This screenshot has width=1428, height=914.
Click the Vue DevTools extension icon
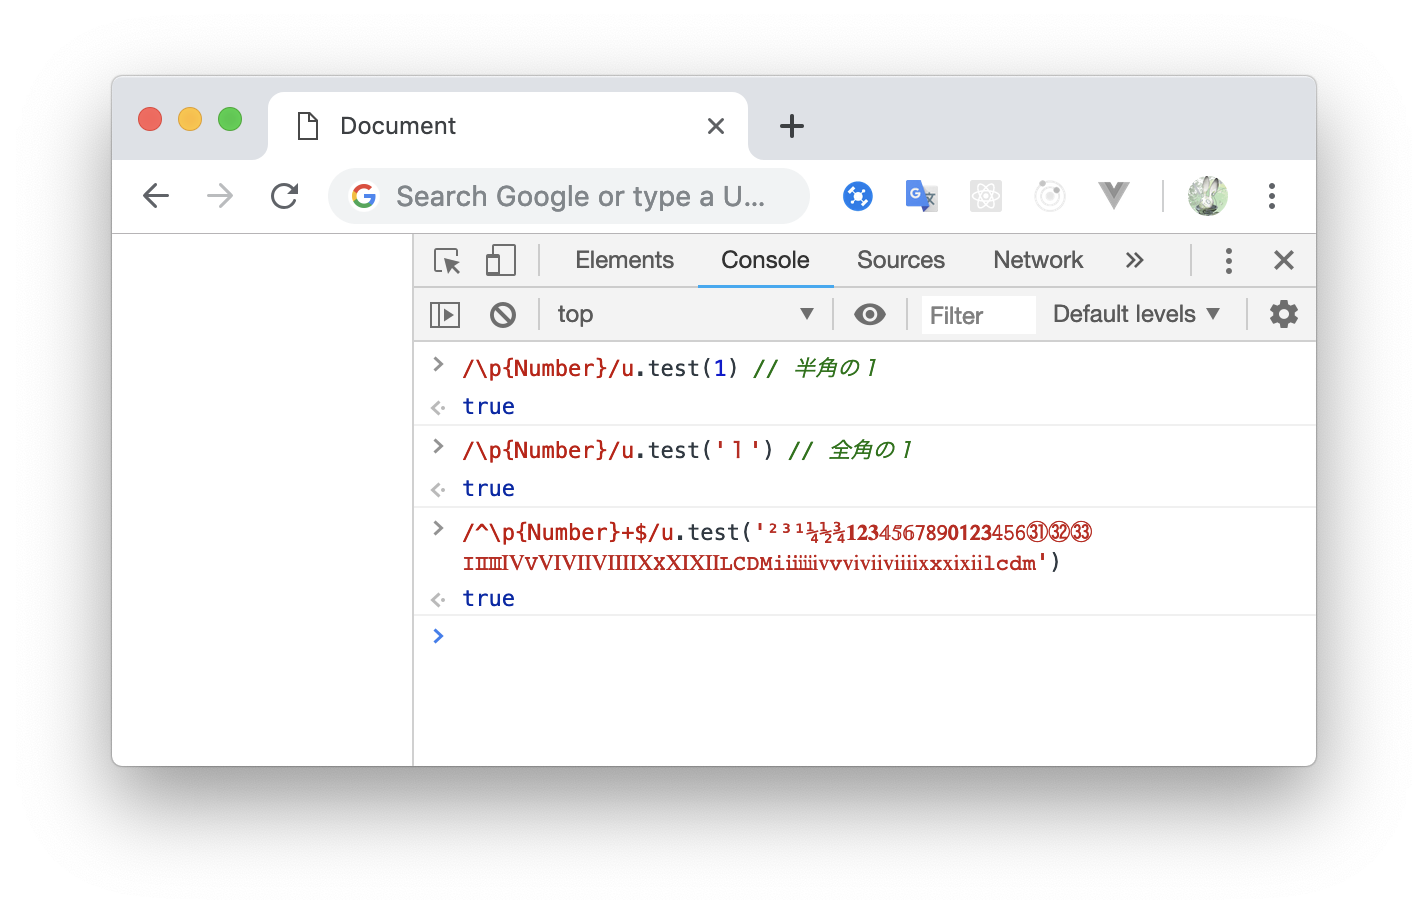pyautogui.click(x=1113, y=196)
